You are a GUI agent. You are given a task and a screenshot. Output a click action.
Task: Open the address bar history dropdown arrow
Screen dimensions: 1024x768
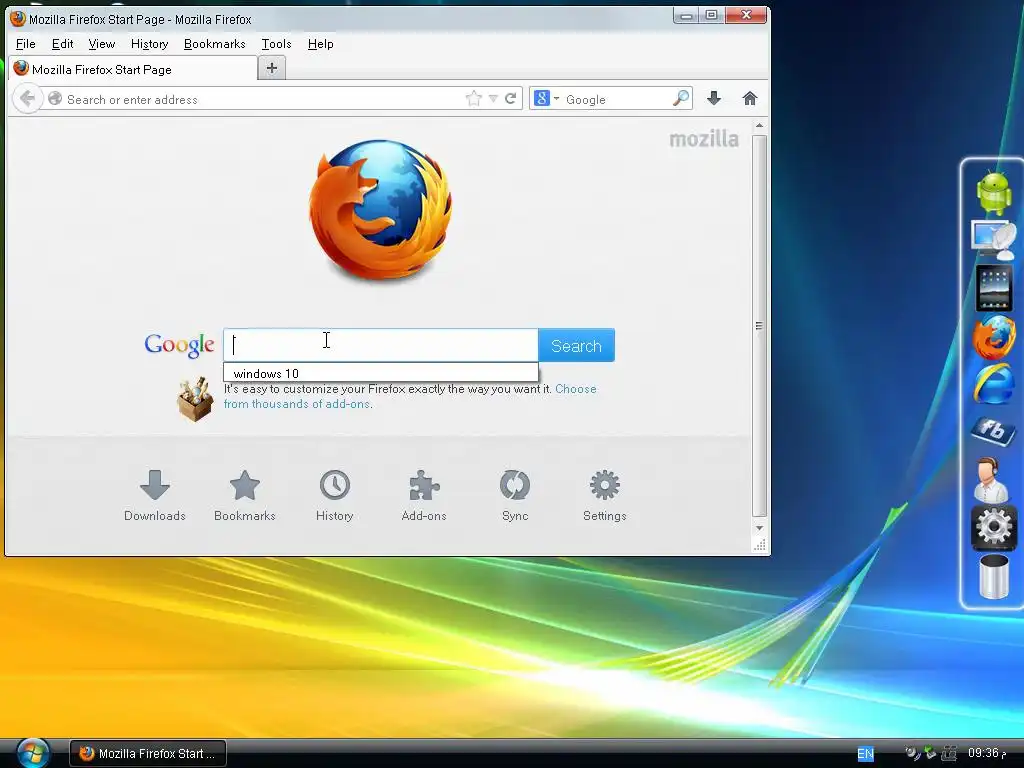tap(493, 99)
